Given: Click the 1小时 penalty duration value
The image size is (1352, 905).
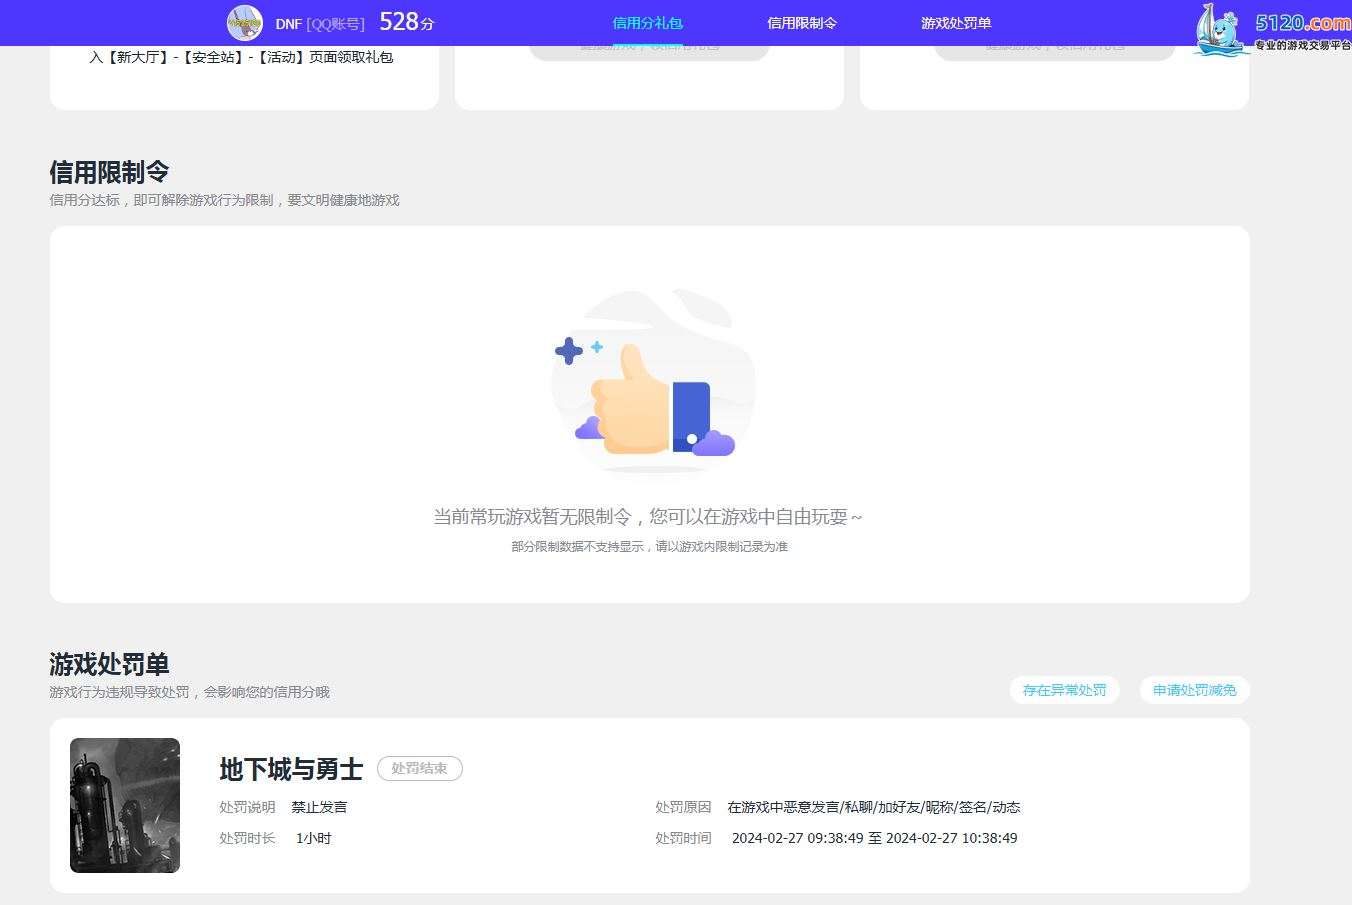Looking at the screenshot, I should (x=313, y=838).
